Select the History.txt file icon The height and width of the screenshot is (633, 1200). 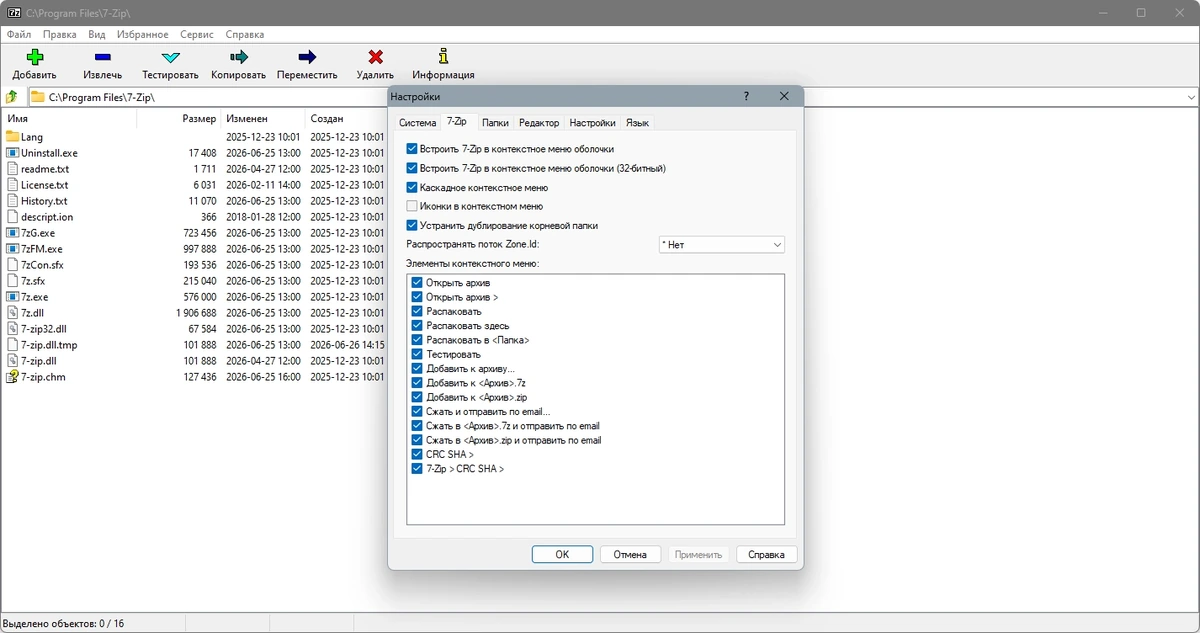(13, 201)
